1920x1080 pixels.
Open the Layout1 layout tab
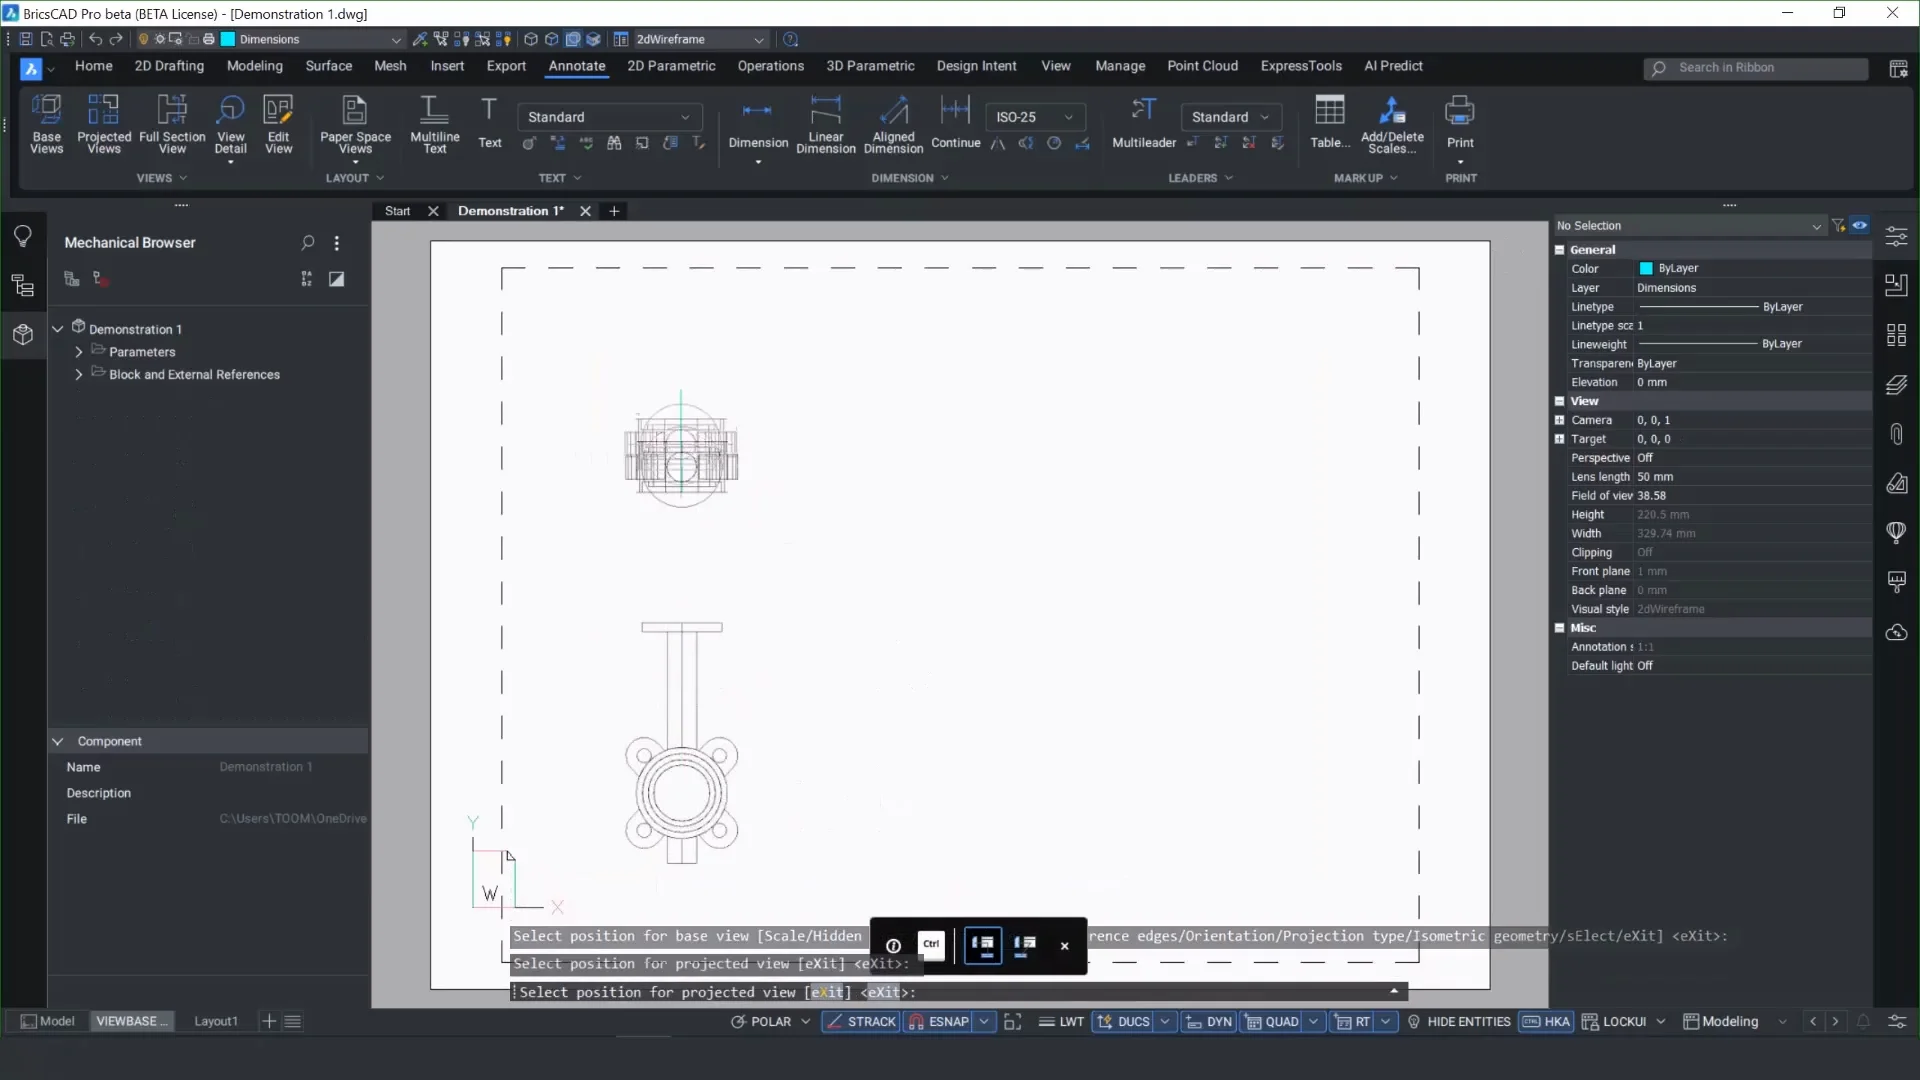pos(216,1022)
